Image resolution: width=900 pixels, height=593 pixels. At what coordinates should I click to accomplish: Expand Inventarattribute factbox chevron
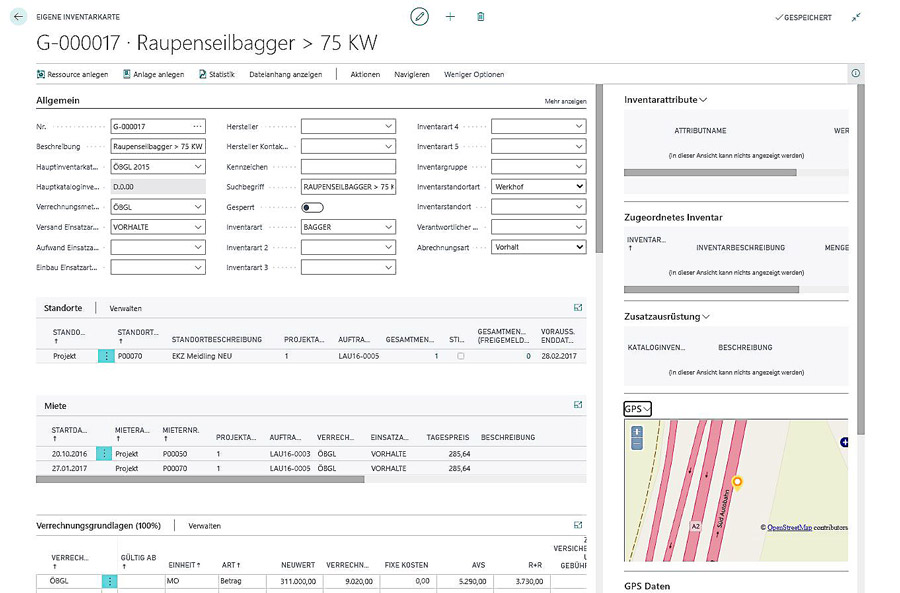tap(703, 100)
